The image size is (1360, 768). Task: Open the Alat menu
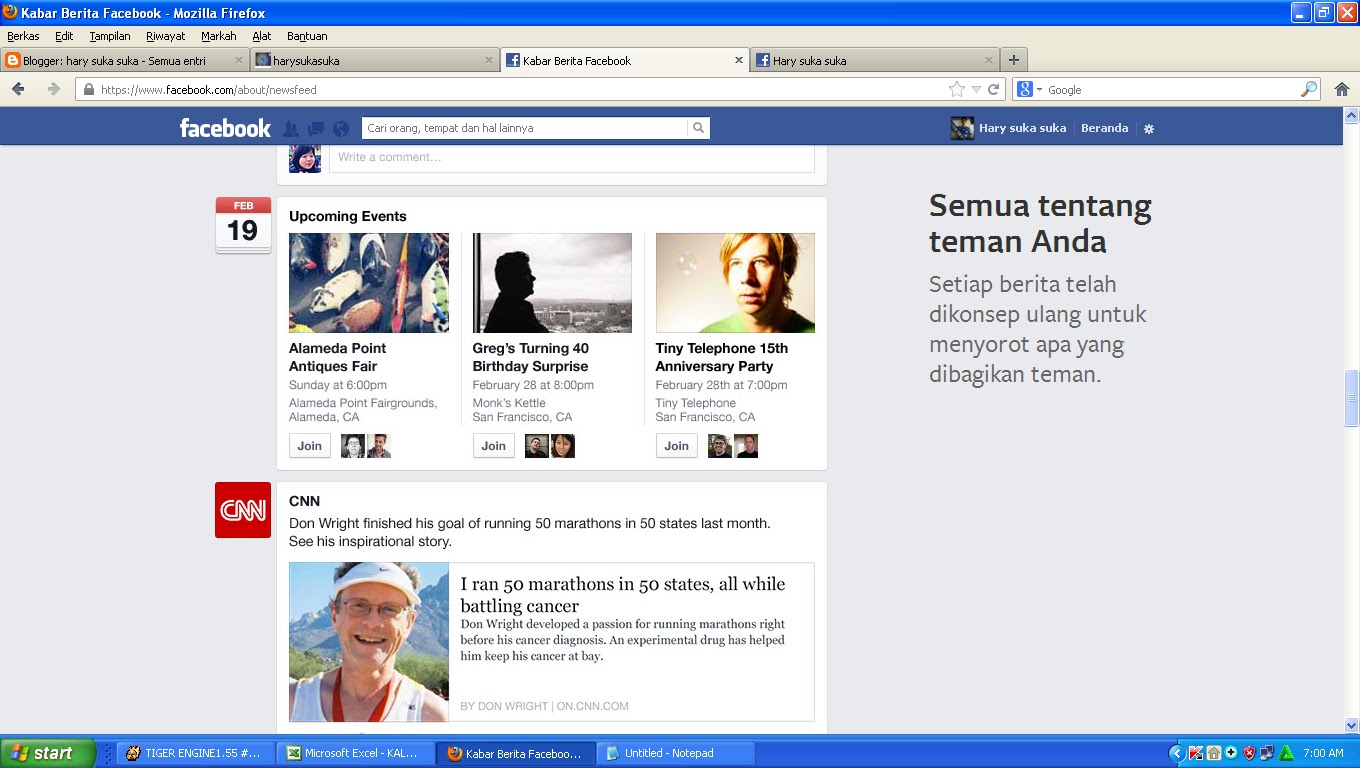pos(262,36)
